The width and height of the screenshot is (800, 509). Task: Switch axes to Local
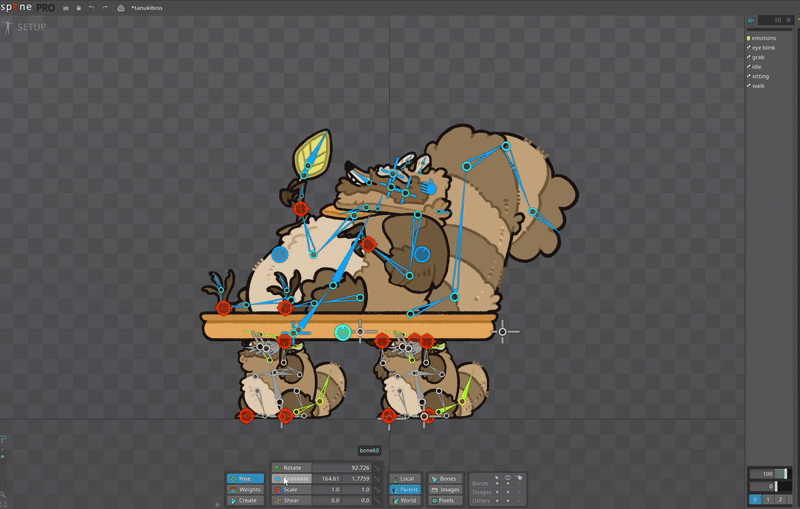tap(405, 478)
